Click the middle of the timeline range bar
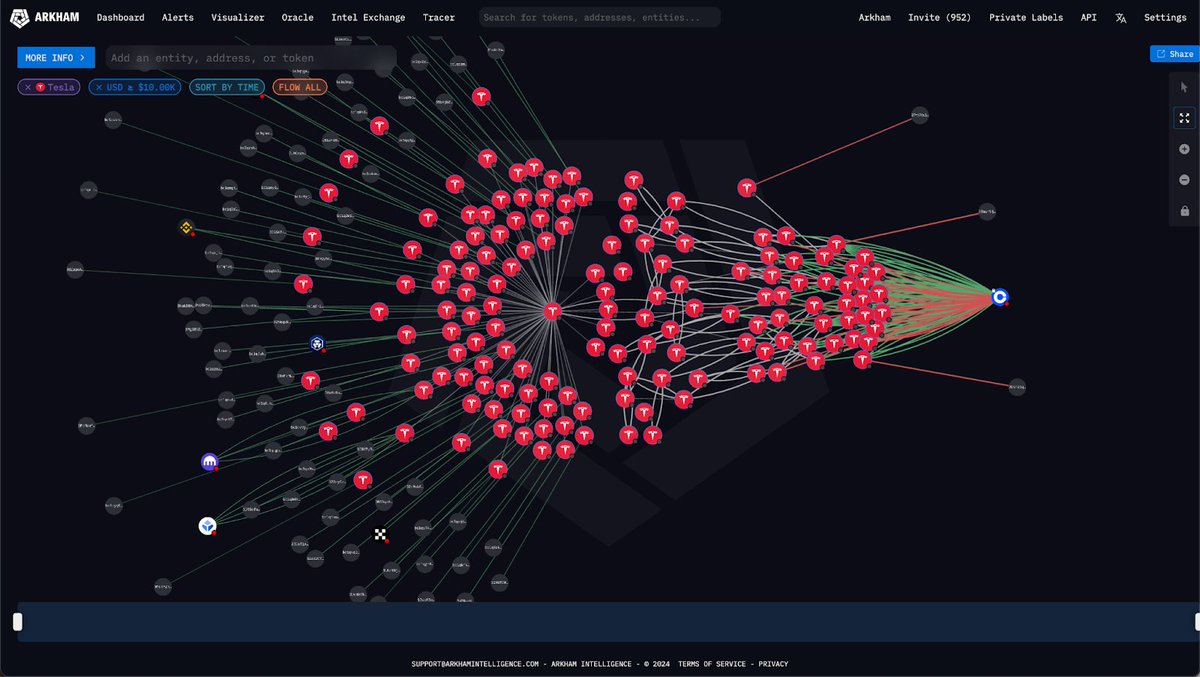Viewport: 1200px width, 677px height. click(608, 622)
